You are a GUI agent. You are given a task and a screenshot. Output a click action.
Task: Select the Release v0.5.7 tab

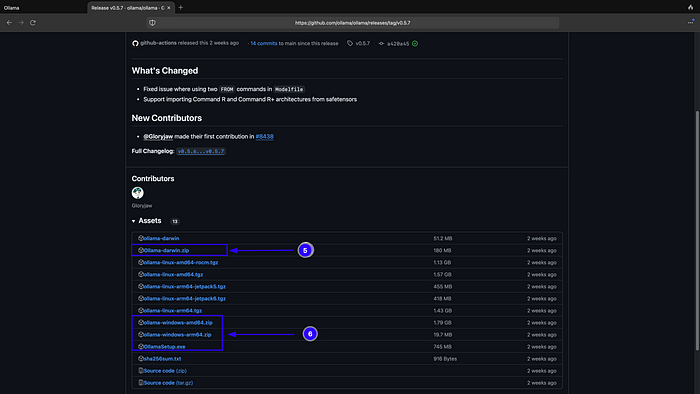coord(130,8)
